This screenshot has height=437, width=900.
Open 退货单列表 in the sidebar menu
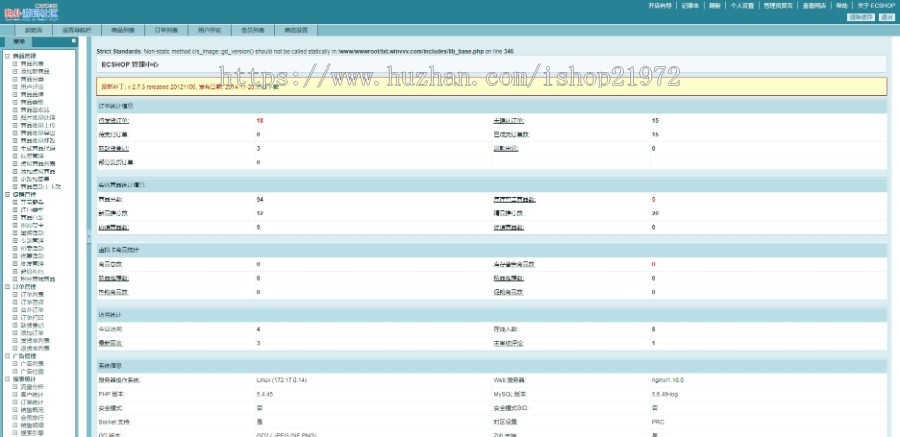pos(34,348)
